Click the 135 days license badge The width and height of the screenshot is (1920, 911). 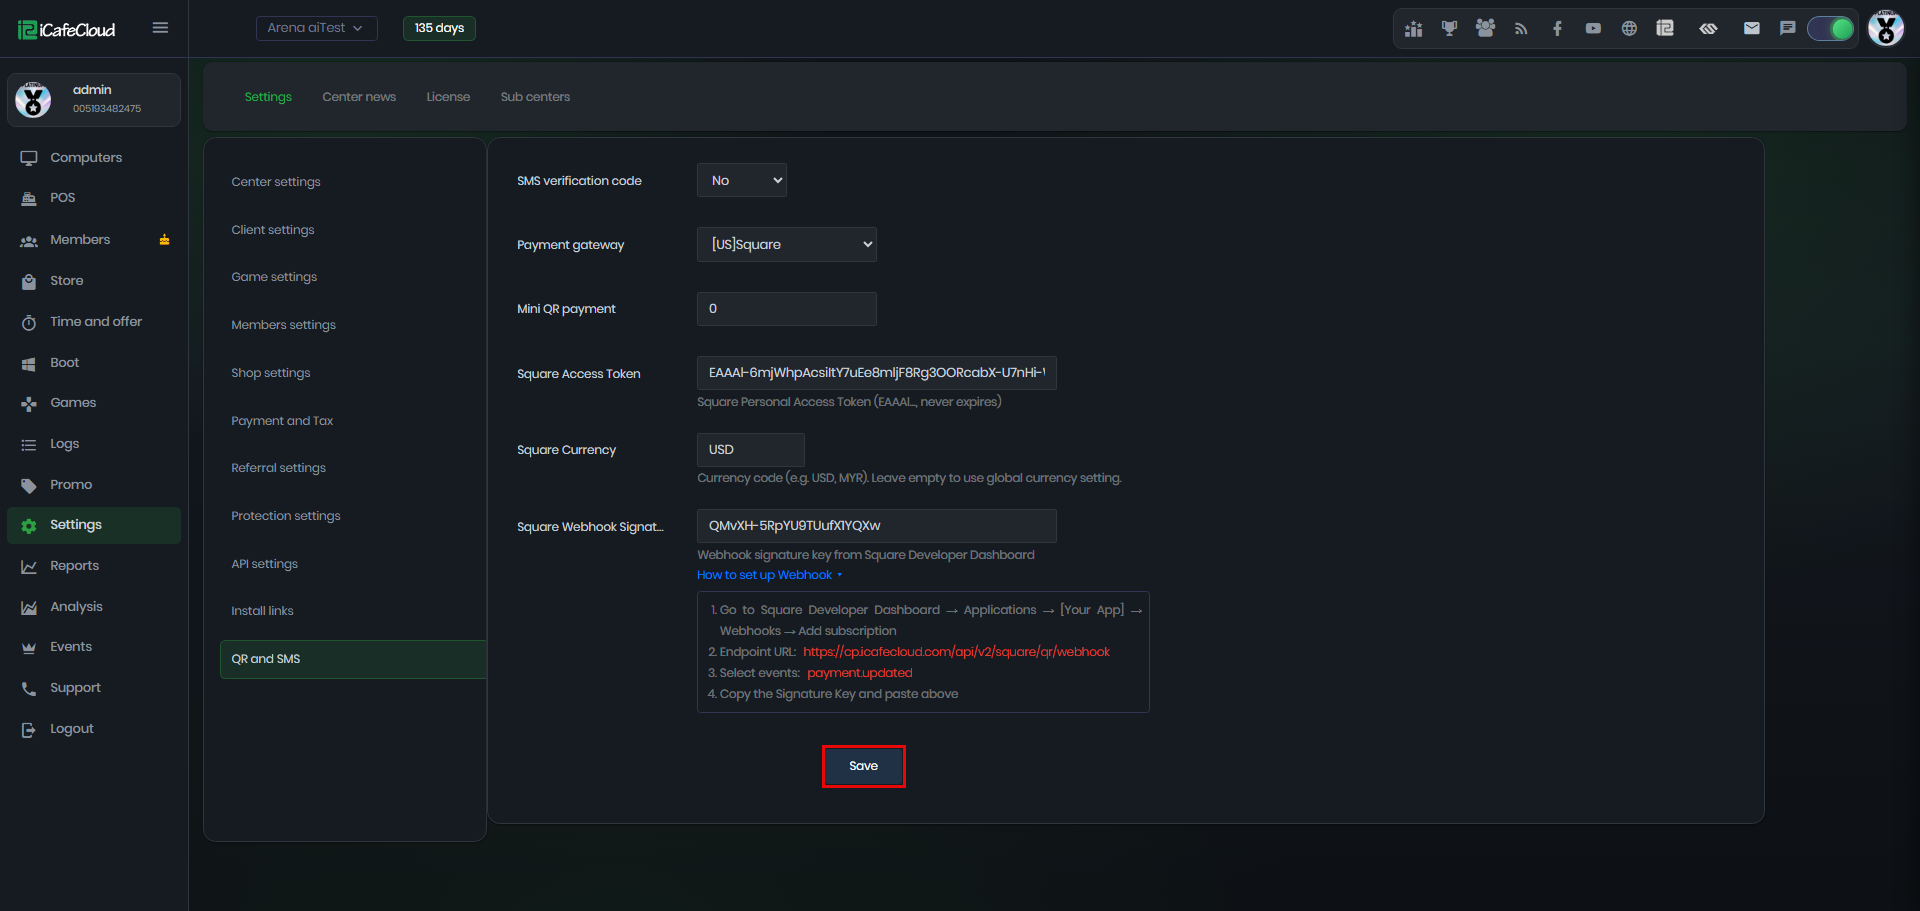439,28
